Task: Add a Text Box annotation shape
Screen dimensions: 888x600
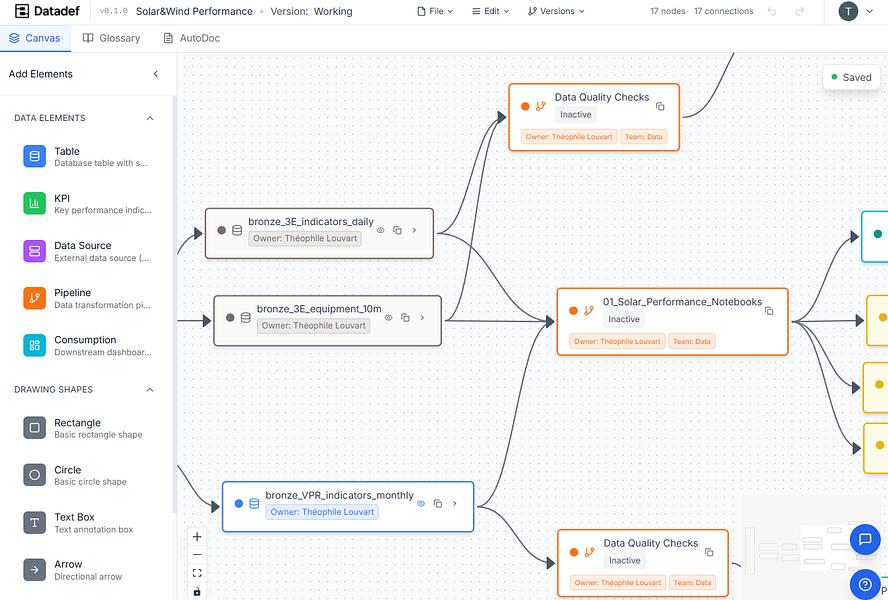Action: 35,523
